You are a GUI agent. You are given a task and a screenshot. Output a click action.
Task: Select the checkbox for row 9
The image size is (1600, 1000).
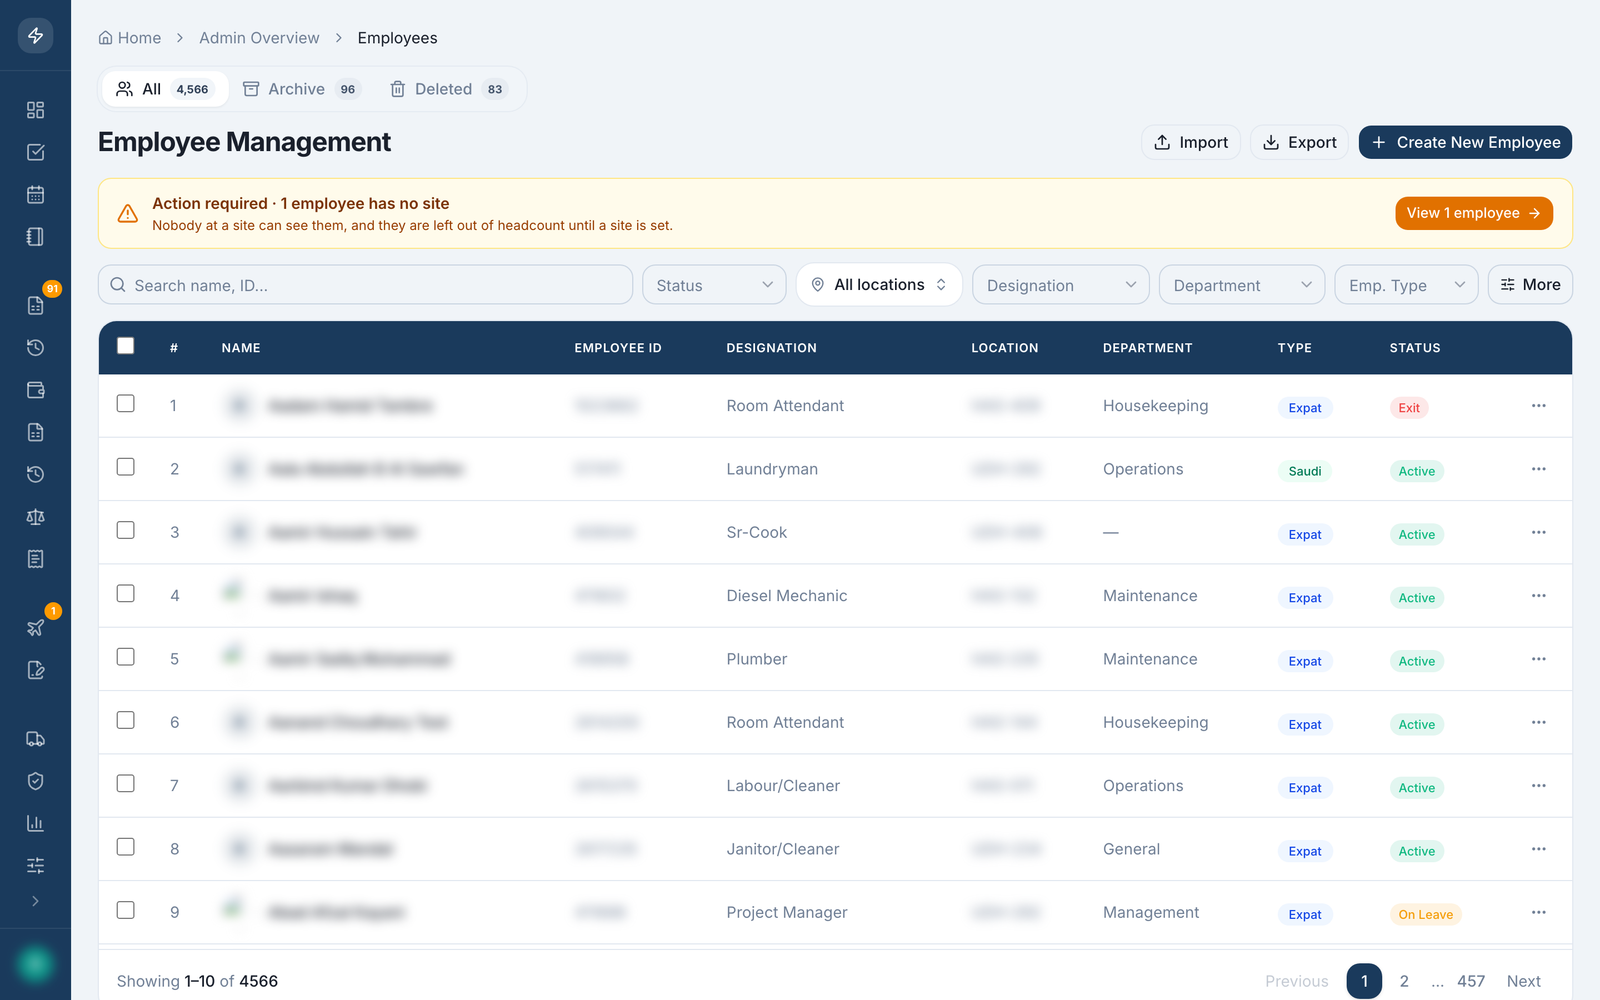[x=125, y=910]
